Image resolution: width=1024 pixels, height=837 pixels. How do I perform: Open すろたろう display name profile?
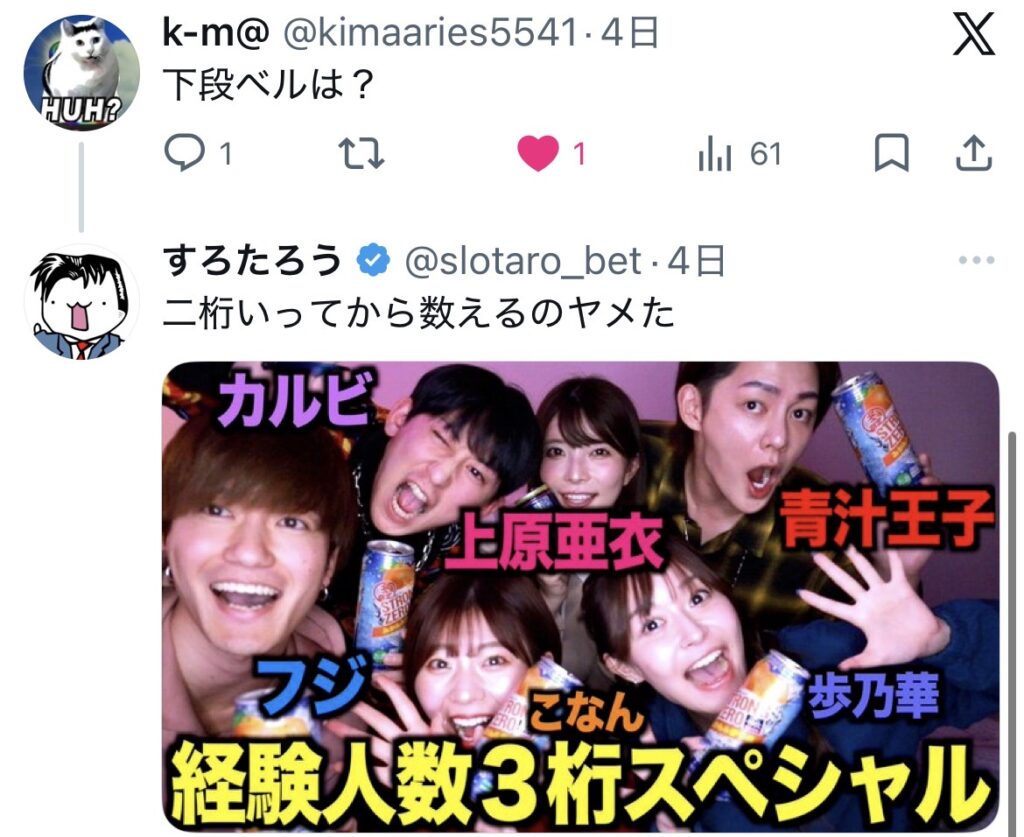(252, 260)
